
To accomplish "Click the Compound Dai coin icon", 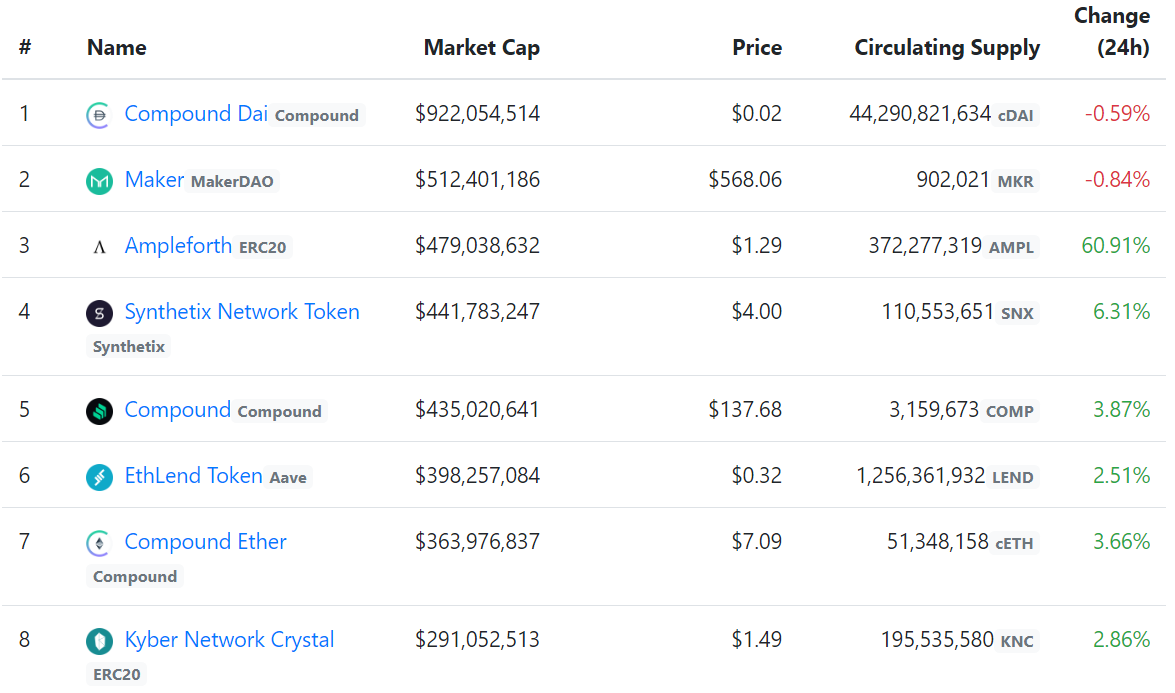I will point(99,115).
